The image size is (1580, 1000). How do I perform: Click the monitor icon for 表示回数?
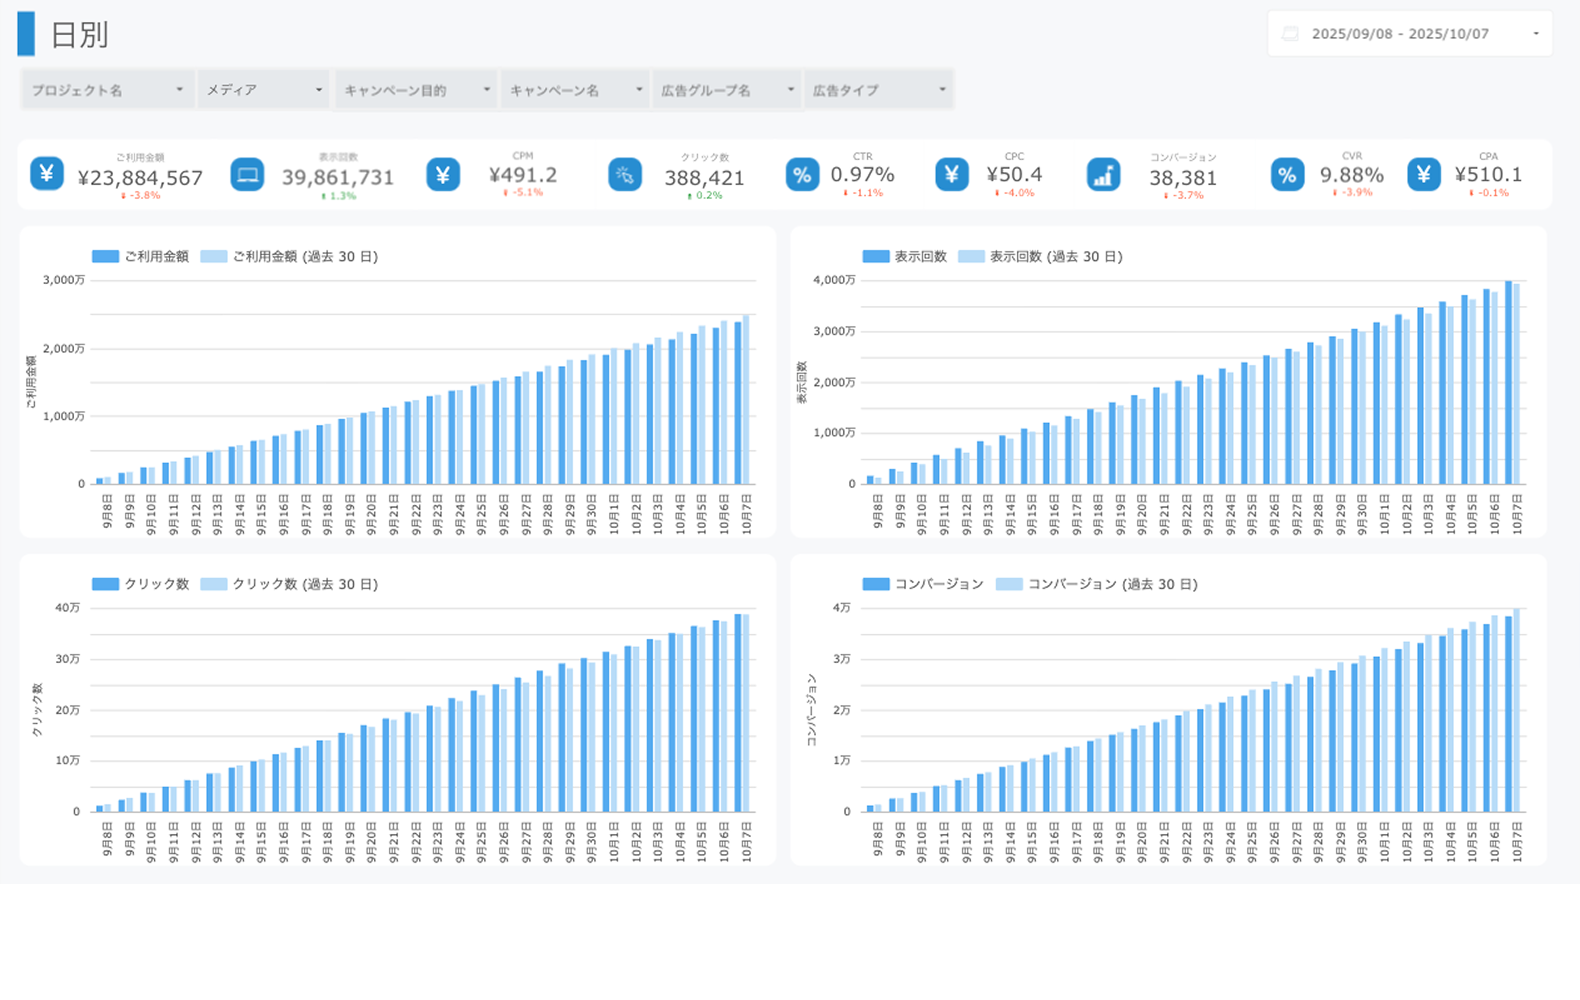click(x=247, y=175)
